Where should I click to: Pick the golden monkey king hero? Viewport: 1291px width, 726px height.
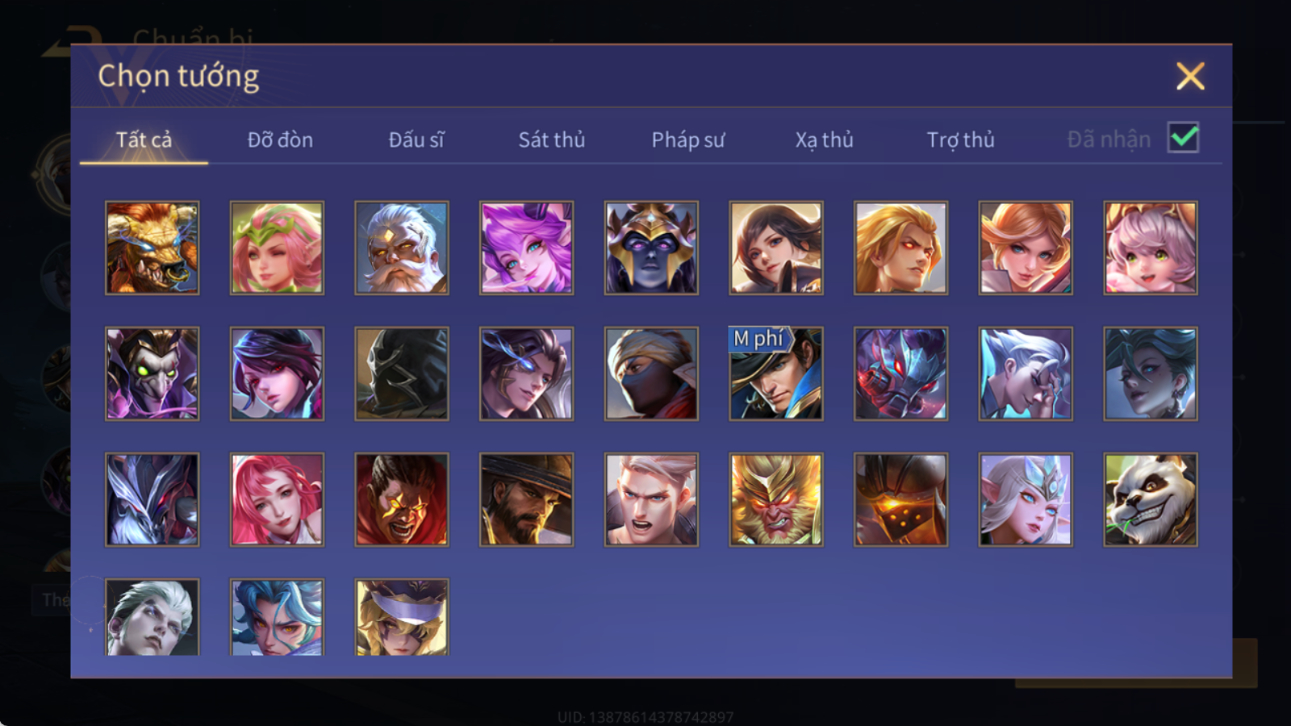click(776, 500)
